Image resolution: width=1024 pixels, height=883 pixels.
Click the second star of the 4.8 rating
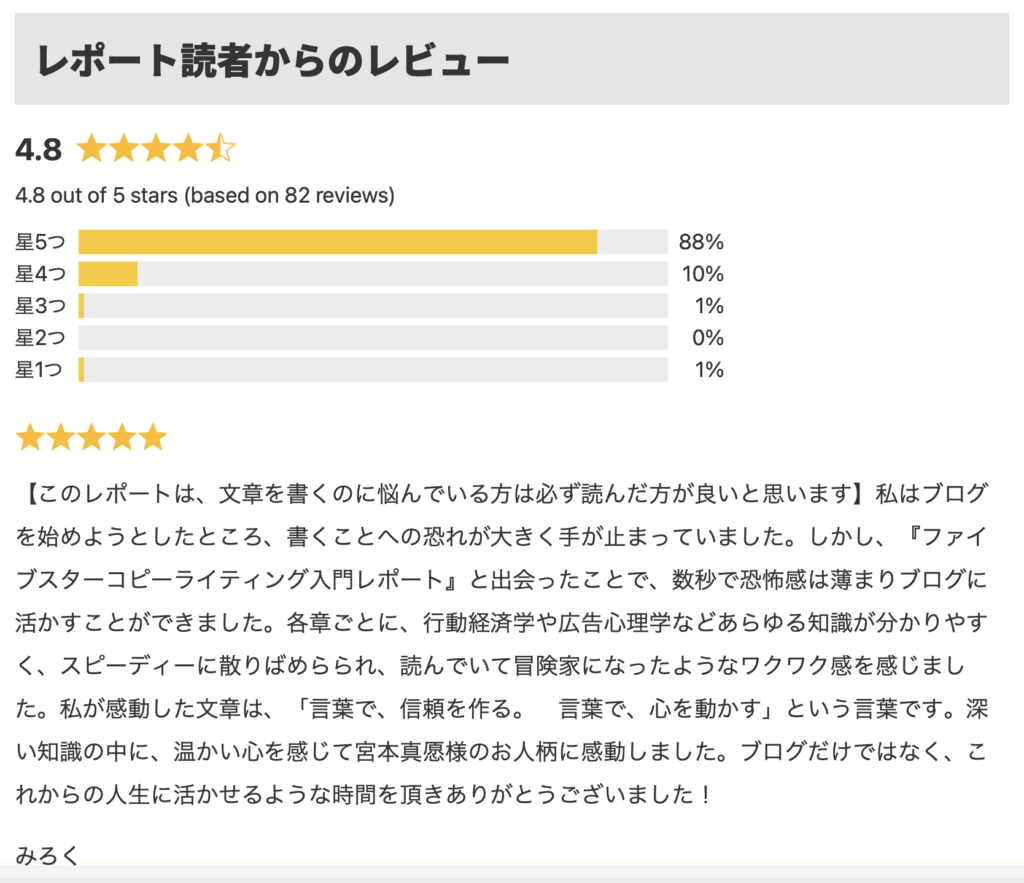pyautogui.click(x=123, y=148)
